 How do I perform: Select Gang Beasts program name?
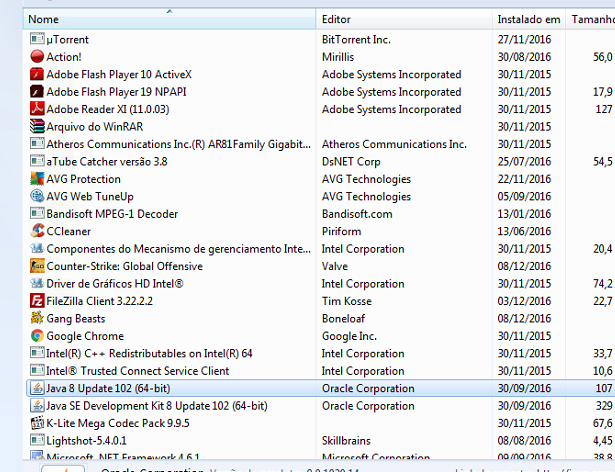(x=76, y=318)
